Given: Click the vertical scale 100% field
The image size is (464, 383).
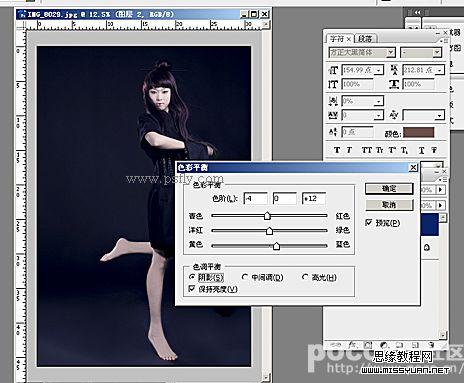Looking at the screenshot, I should [357, 84].
